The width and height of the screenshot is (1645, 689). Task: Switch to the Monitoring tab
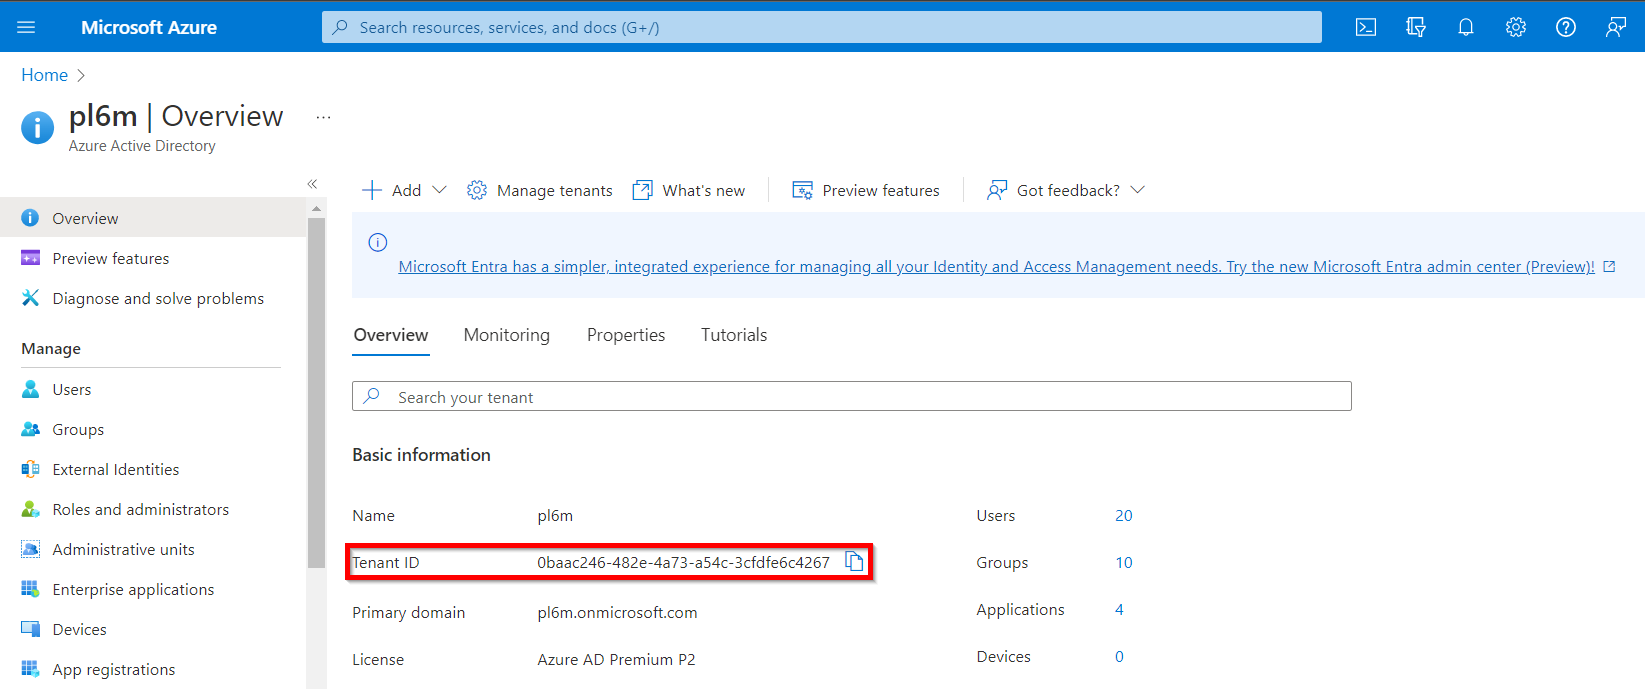pos(507,335)
